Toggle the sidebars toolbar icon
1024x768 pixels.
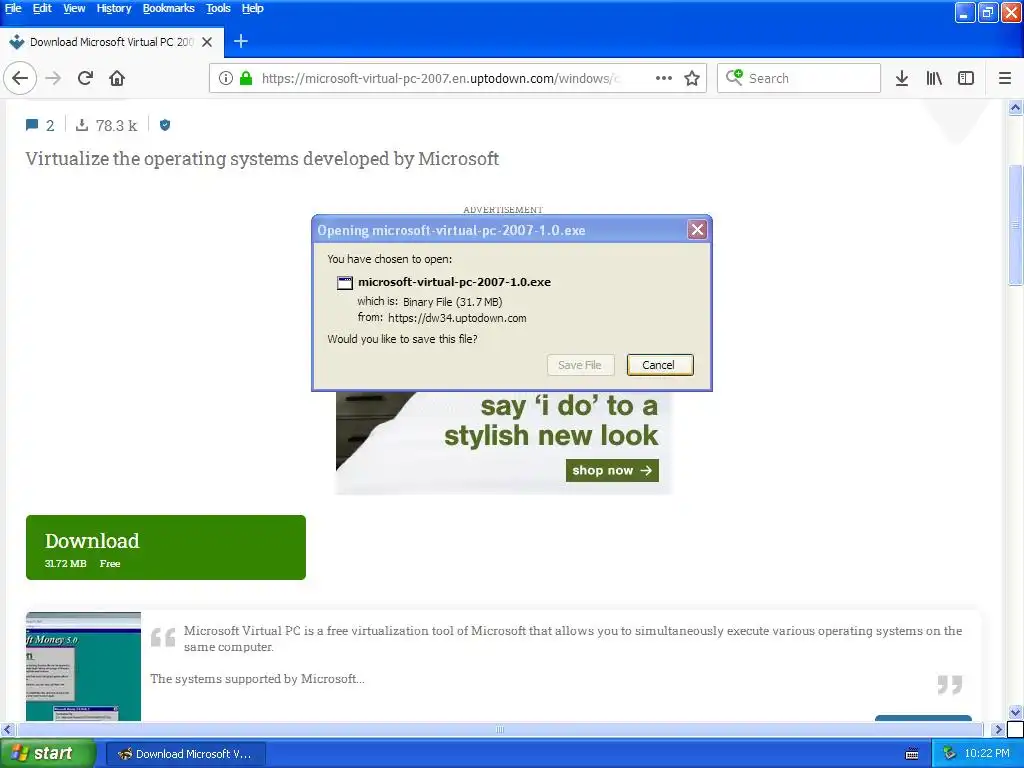965,78
